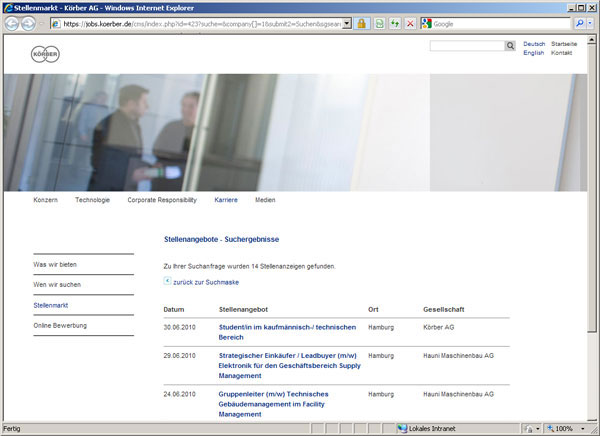This screenshot has height=436, width=600.
Task: Click Körber AG in the Gesellschaft column
Action: point(439,327)
